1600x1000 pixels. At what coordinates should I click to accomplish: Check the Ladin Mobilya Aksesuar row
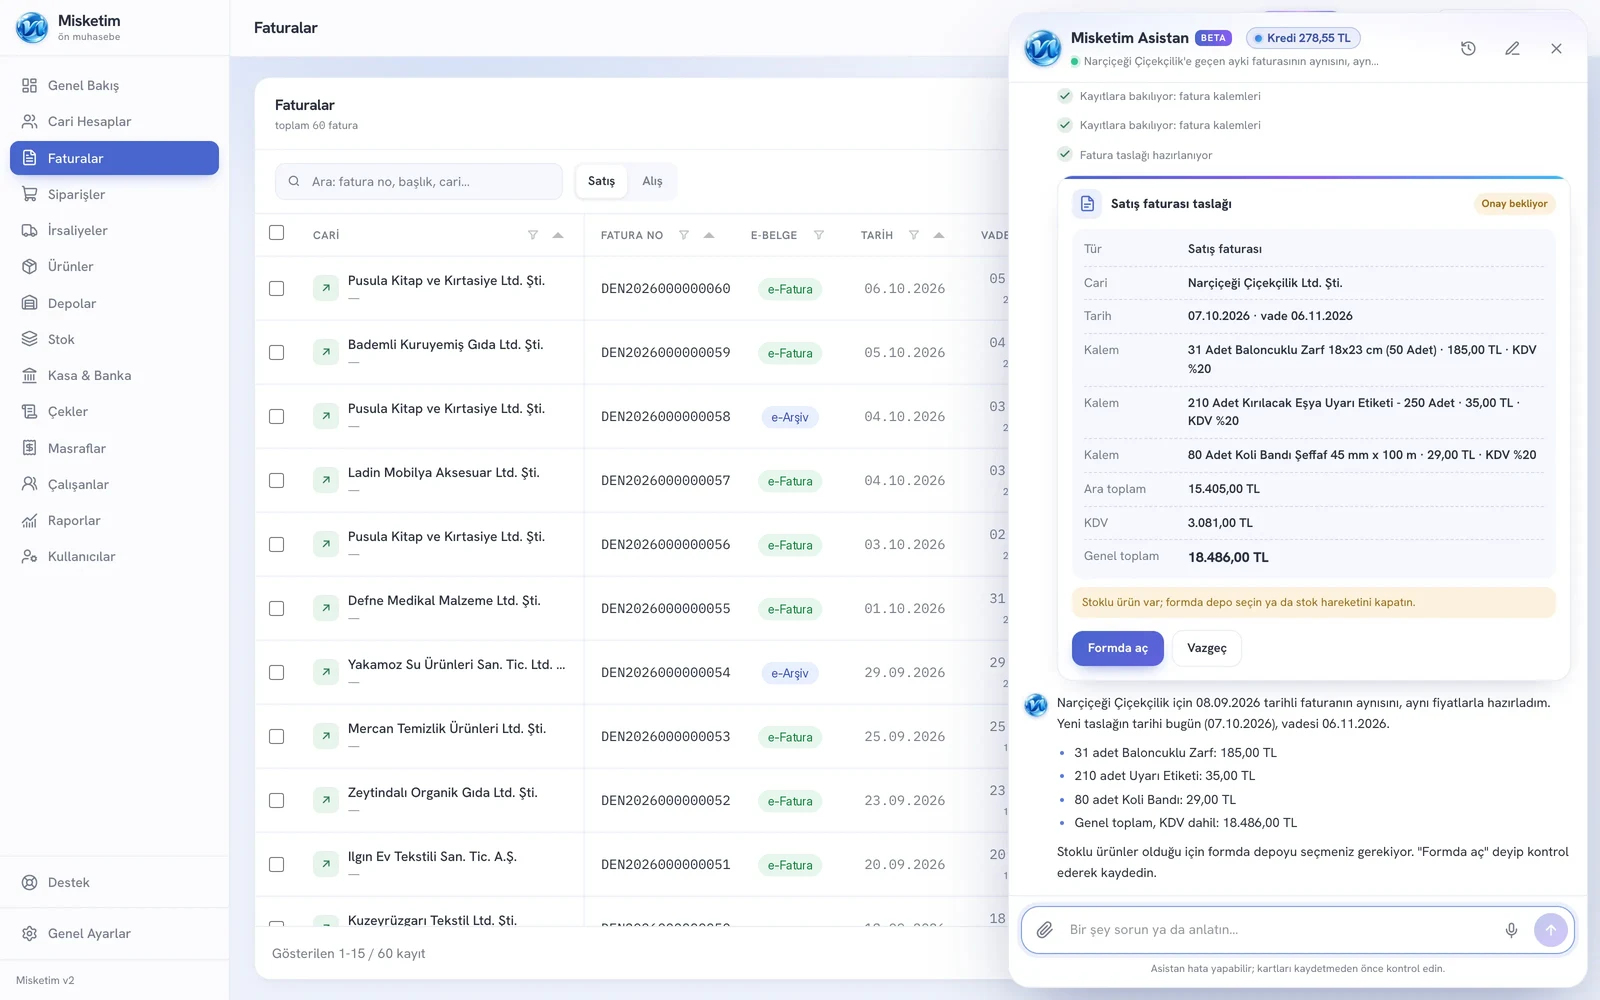[x=277, y=481]
